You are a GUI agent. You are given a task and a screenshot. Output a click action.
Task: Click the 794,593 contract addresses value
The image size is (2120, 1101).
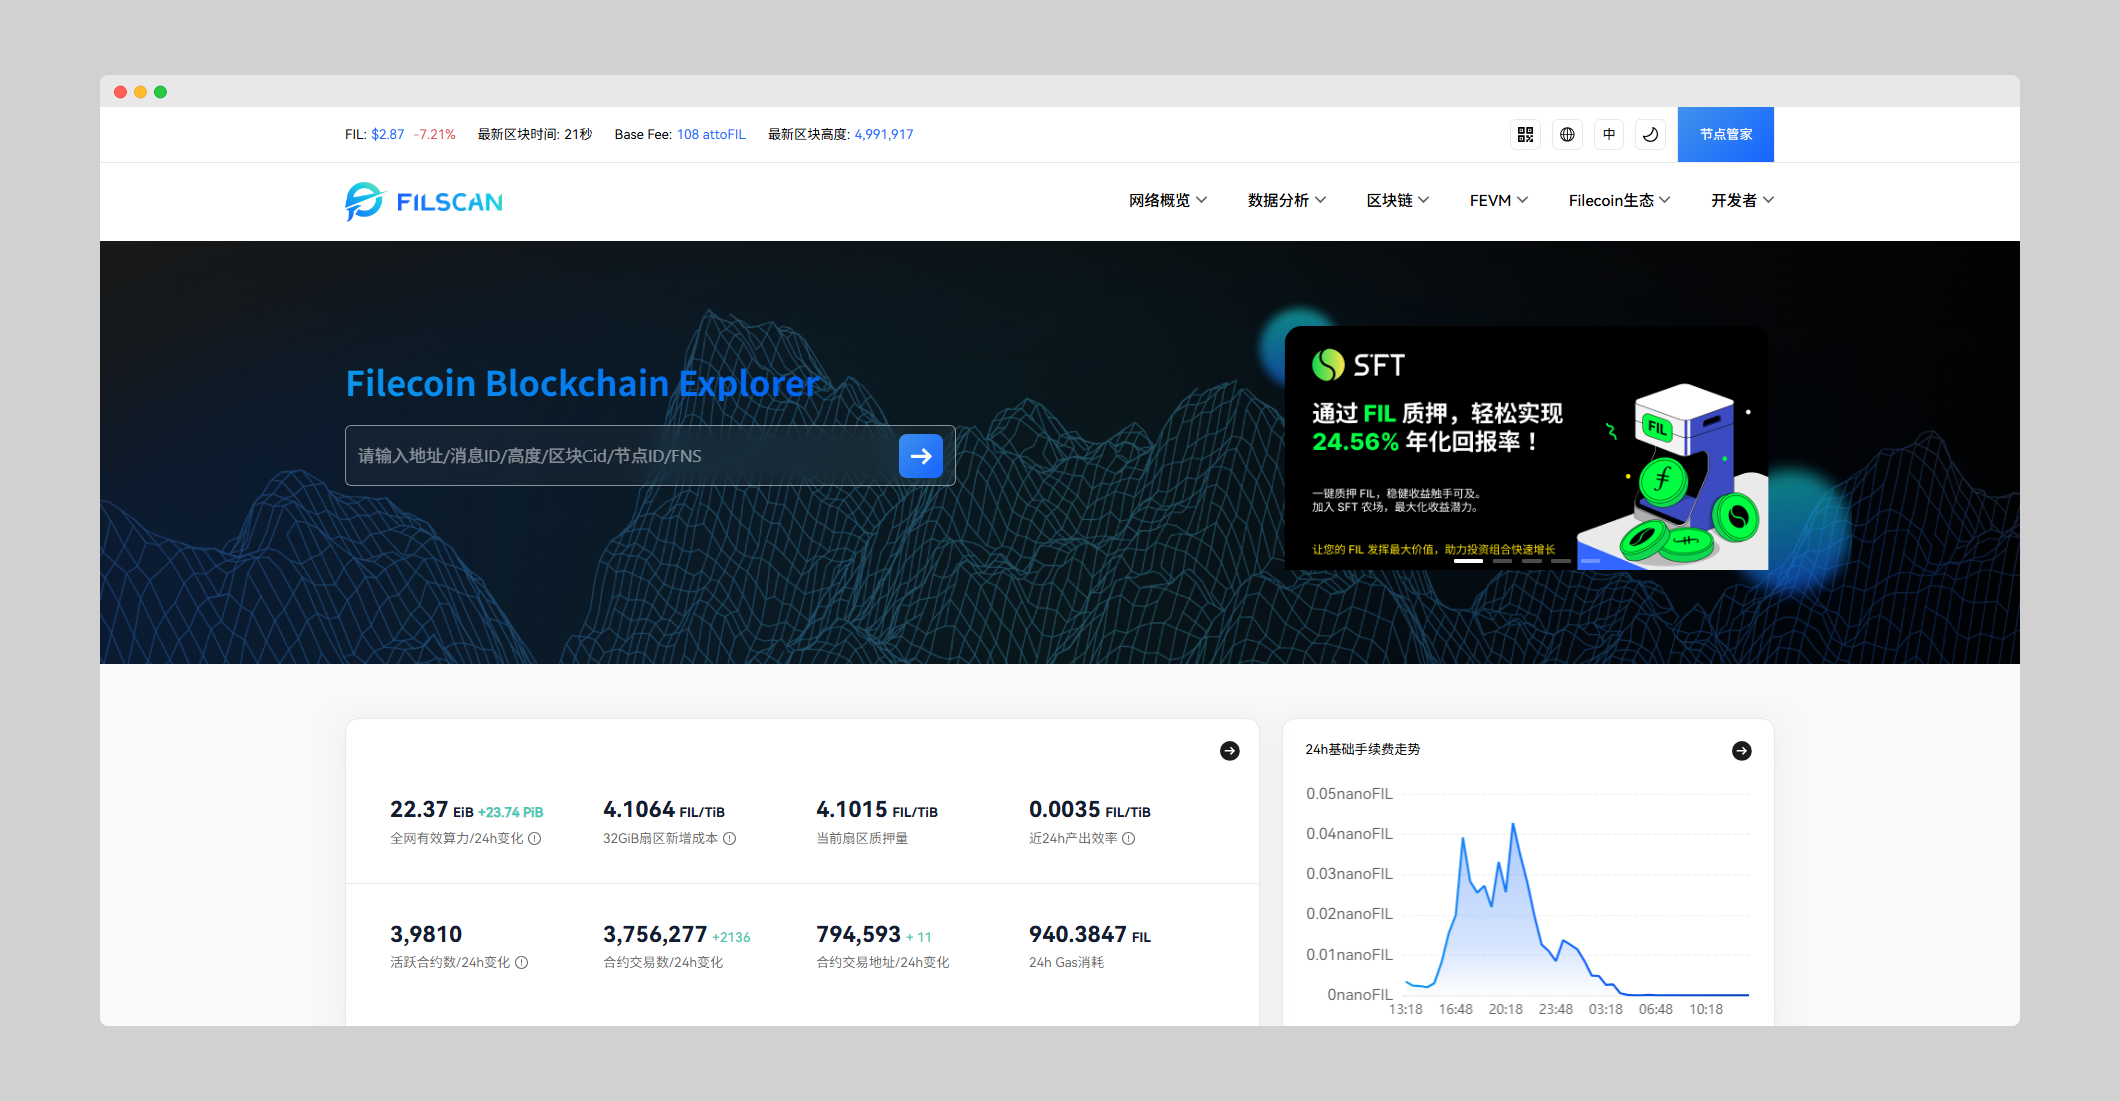[859, 934]
